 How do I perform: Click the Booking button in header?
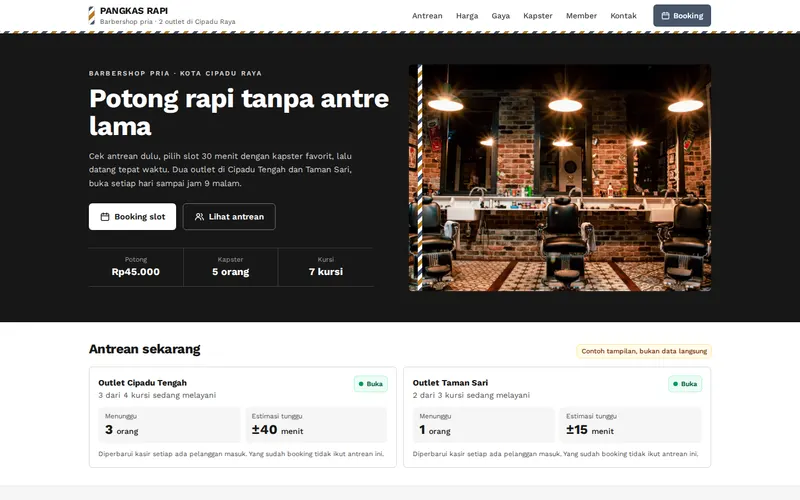[x=682, y=16]
